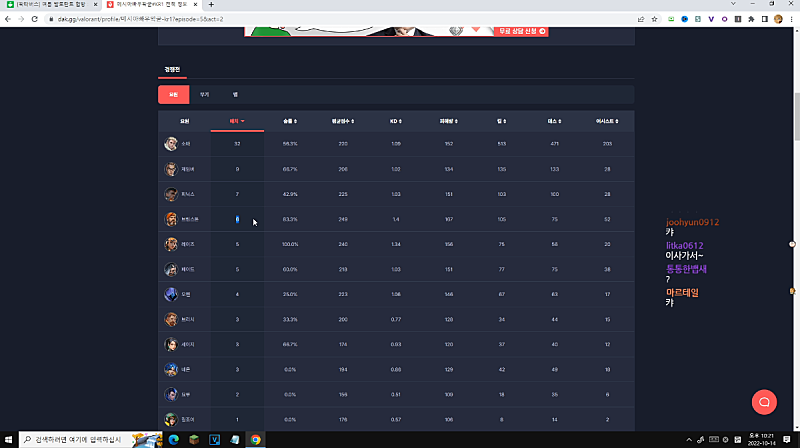The height and width of the screenshot is (448, 800).
Task: Switch to the first browser tab with green icon
Action: coord(50,5)
